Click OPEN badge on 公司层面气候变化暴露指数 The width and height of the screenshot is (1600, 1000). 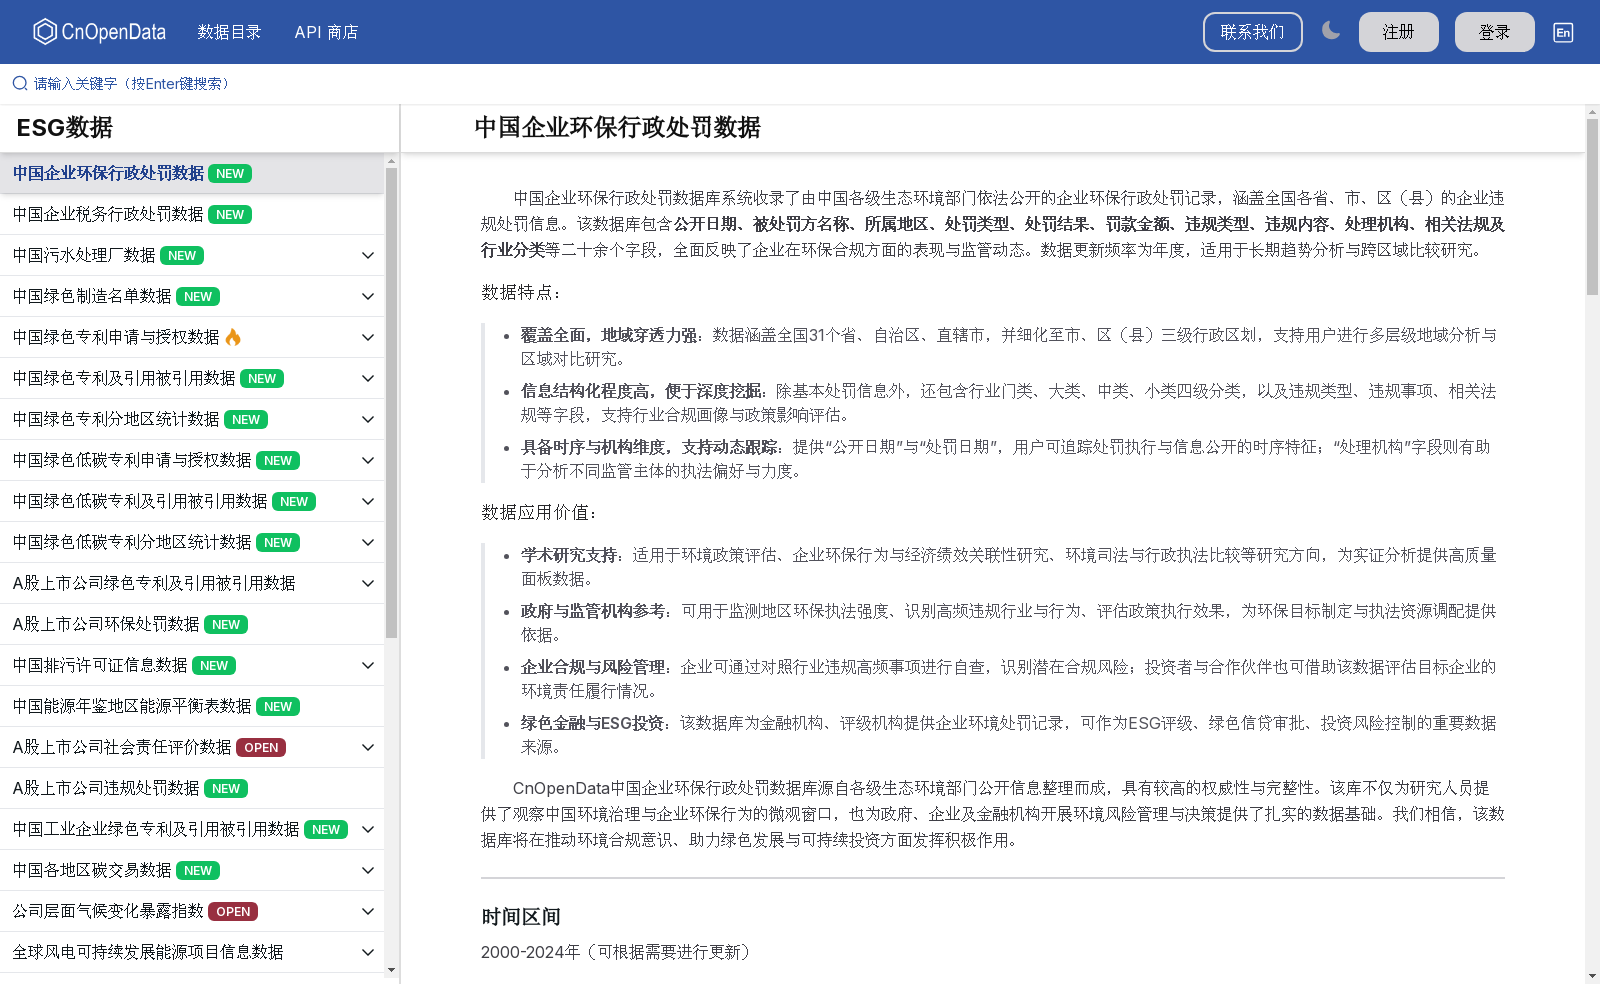pos(233,911)
